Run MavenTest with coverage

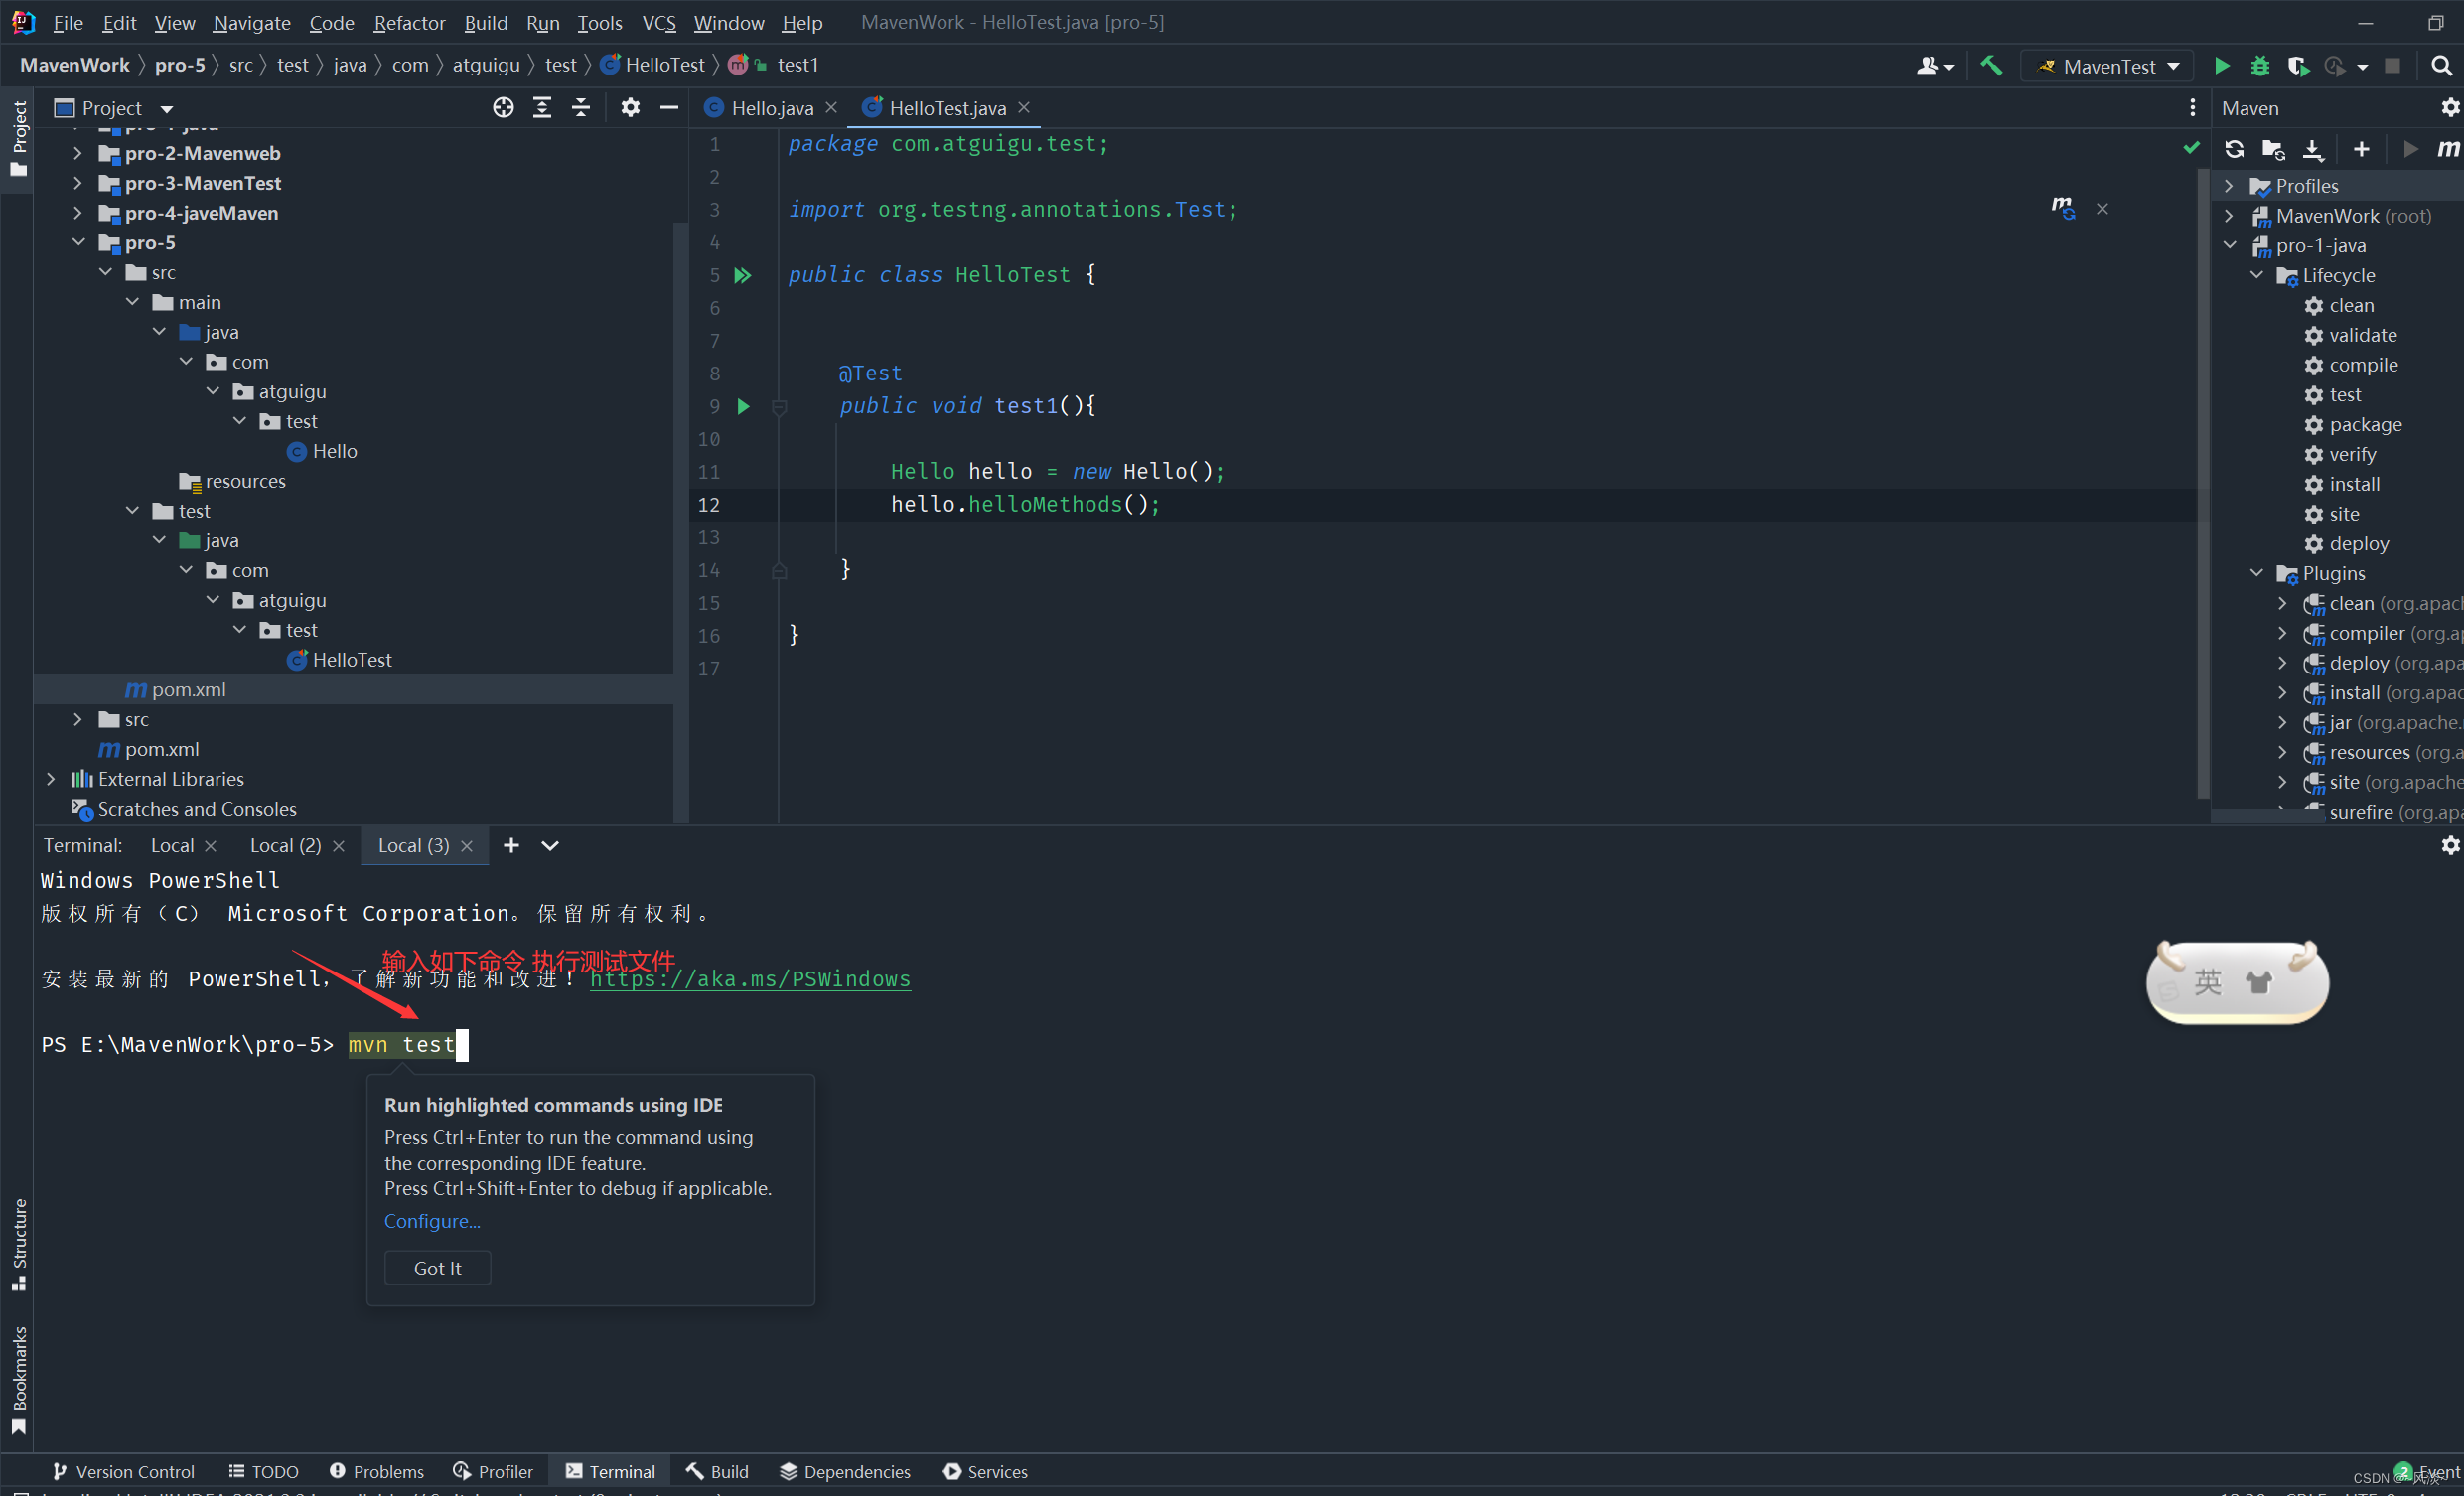(x=2297, y=66)
